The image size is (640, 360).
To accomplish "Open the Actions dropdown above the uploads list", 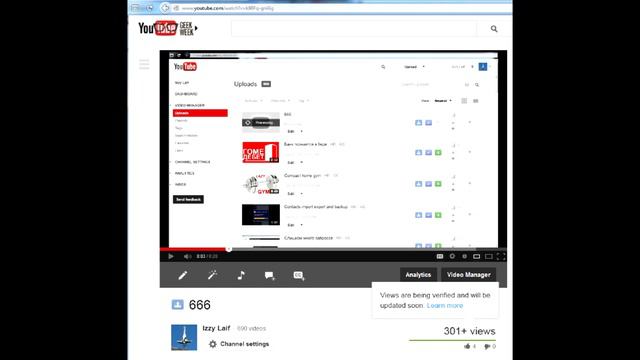I will [253, 101].
